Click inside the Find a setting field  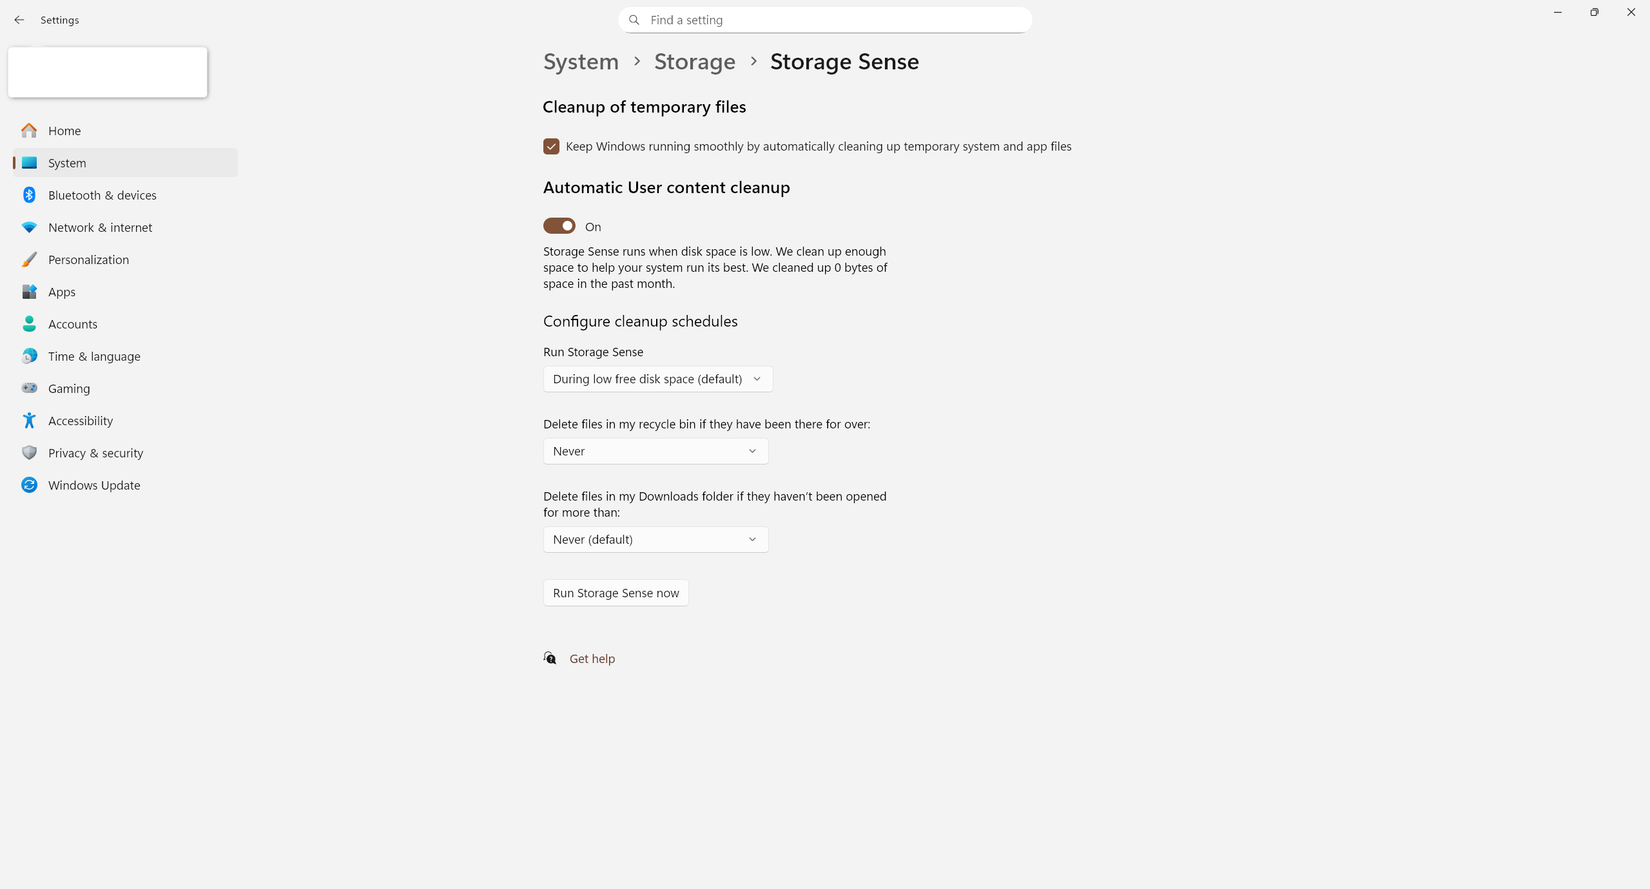[x=825, y=19]
